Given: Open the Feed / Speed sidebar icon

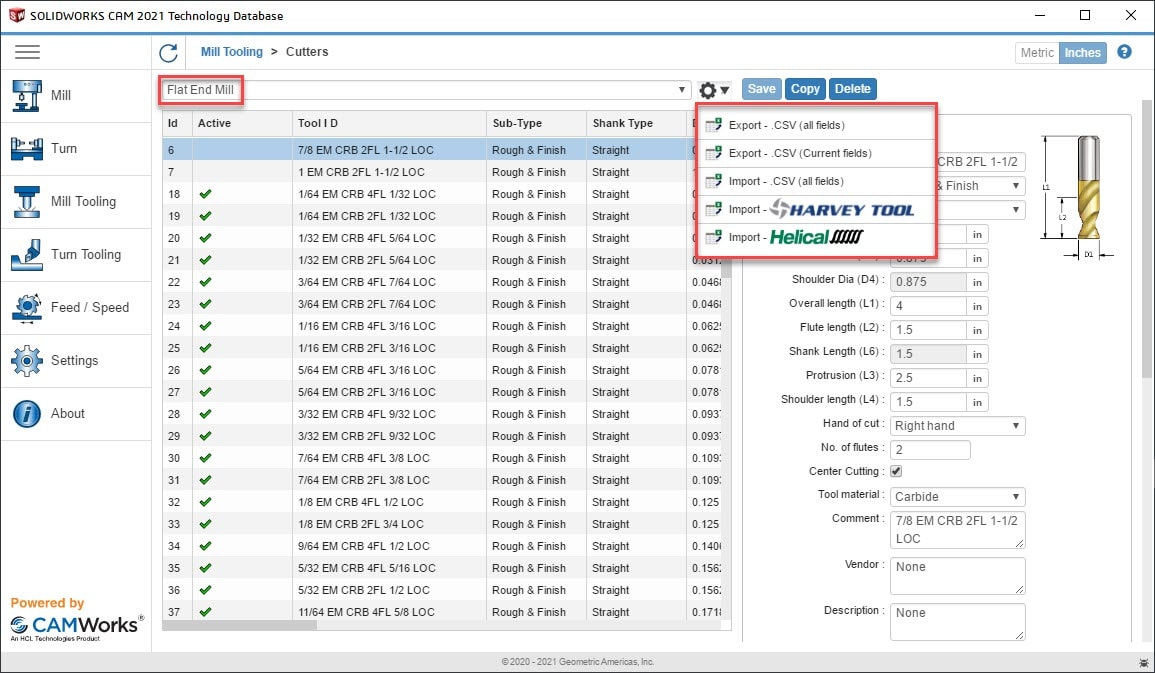Looking at the screenshot, I should tap(27, 308).
